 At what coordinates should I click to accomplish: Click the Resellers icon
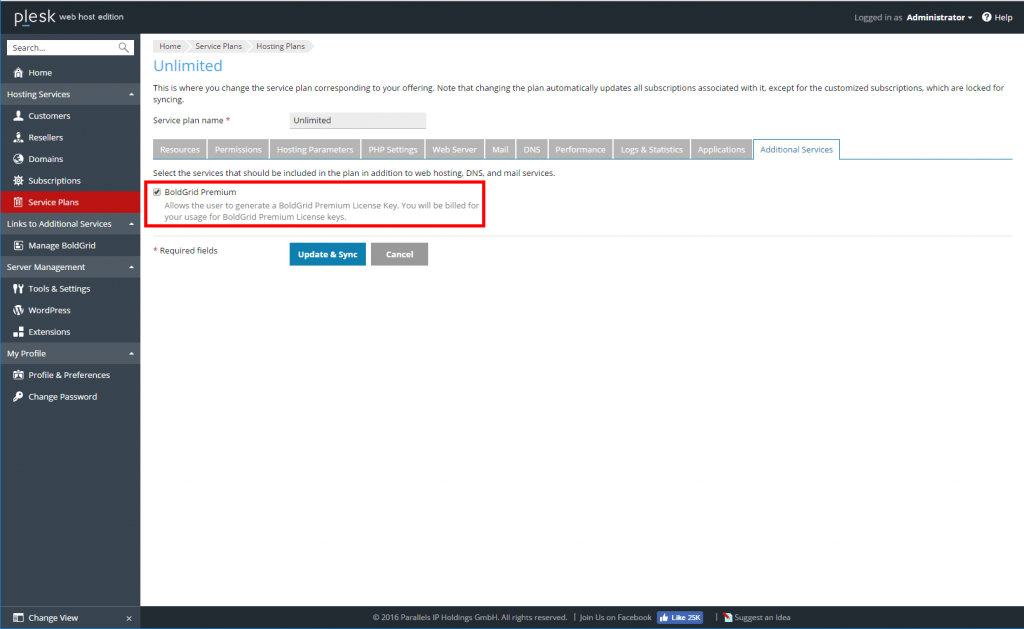tap(18, 137)
